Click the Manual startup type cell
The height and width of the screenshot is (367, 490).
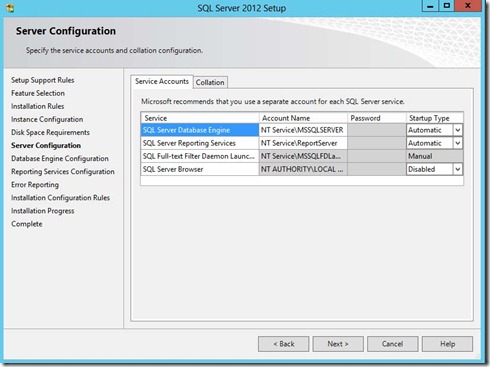point(435,156)
